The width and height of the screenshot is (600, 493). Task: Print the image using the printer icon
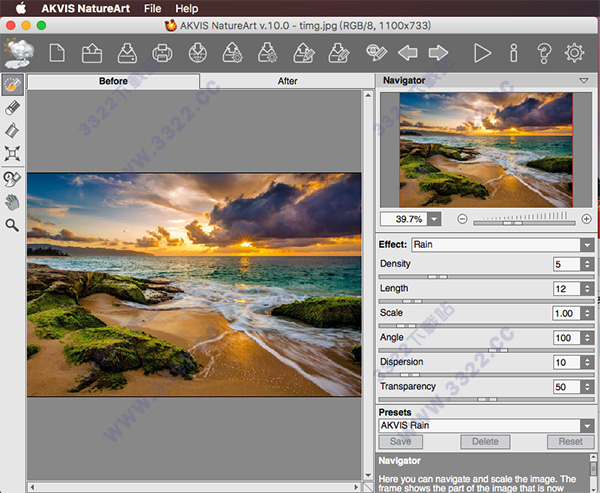point(162,53)
